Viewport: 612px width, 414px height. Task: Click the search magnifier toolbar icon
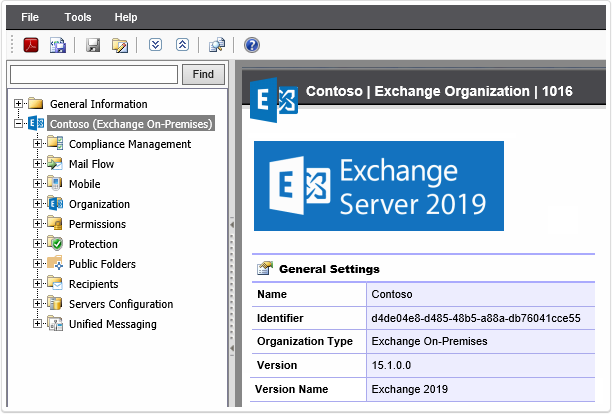pyautogui.click(x=217, y=45)
